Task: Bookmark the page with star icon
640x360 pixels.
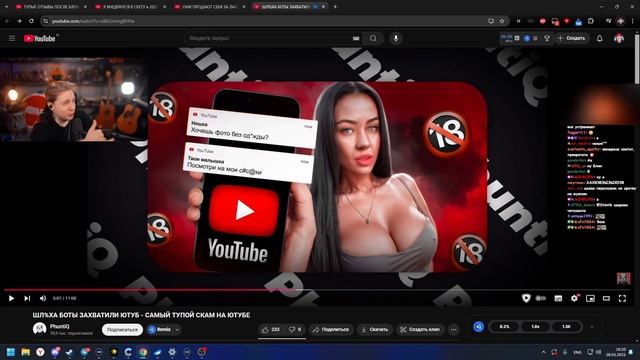Action: [502, 21]
